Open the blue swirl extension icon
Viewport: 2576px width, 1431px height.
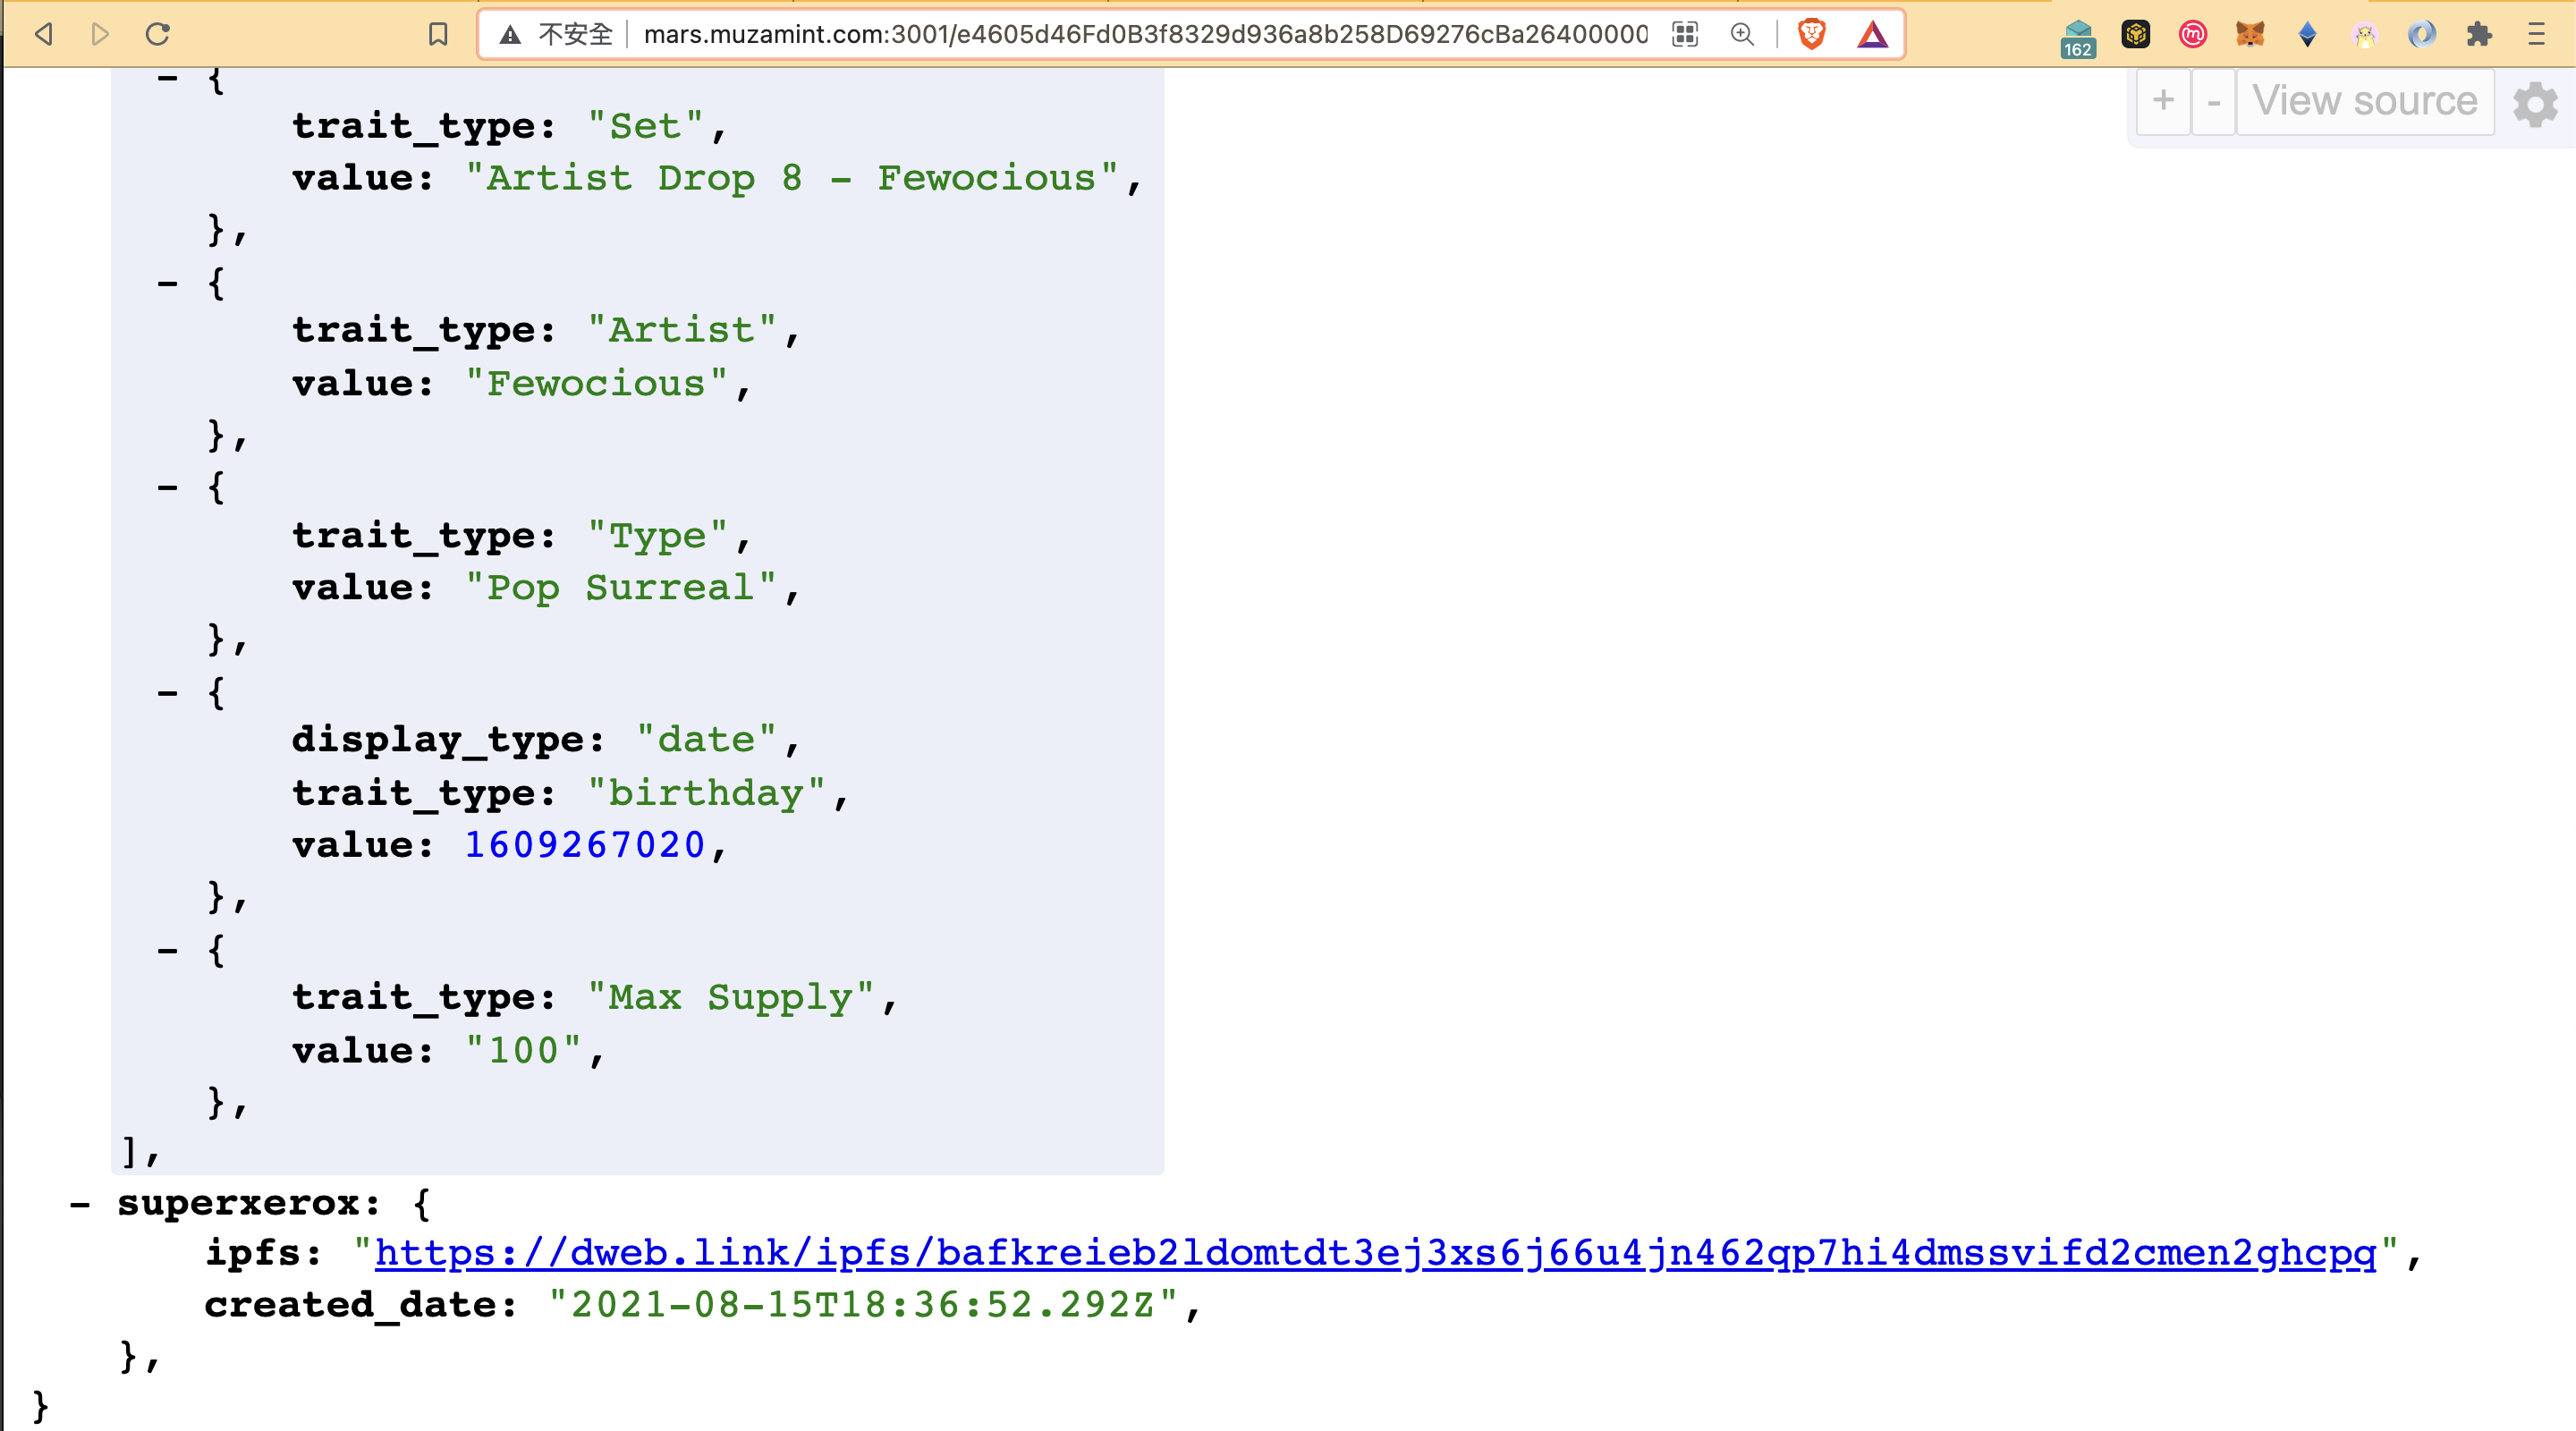pyautogui.click(x=2422, y=35)
